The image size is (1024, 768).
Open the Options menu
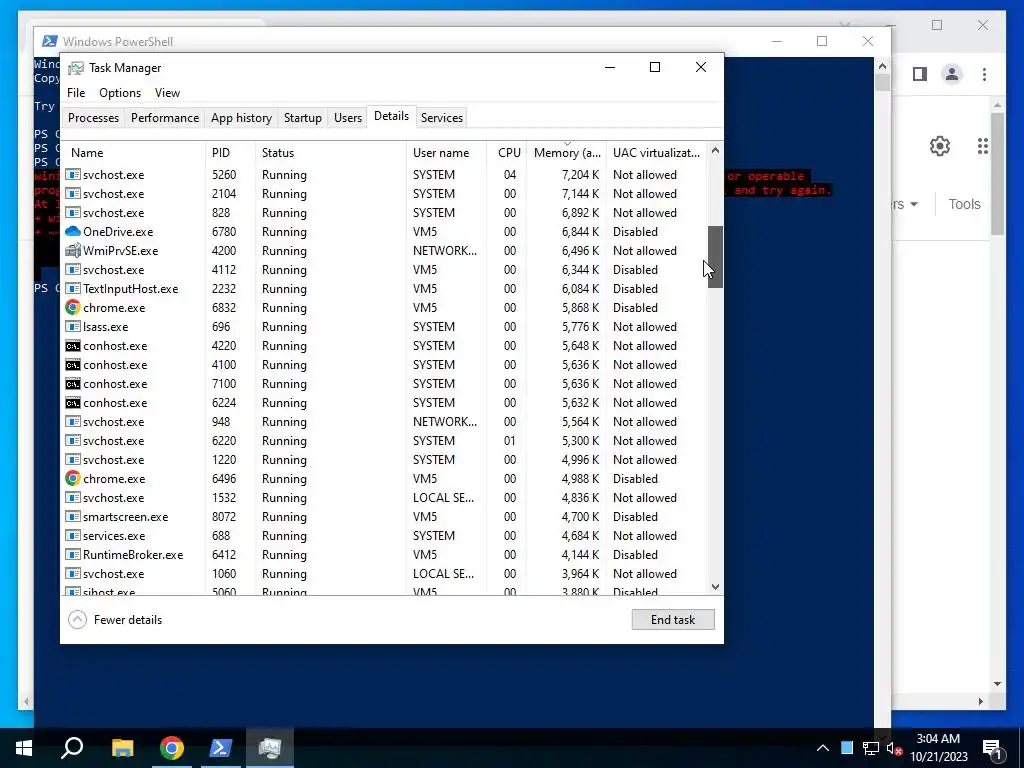coord(120,93)
